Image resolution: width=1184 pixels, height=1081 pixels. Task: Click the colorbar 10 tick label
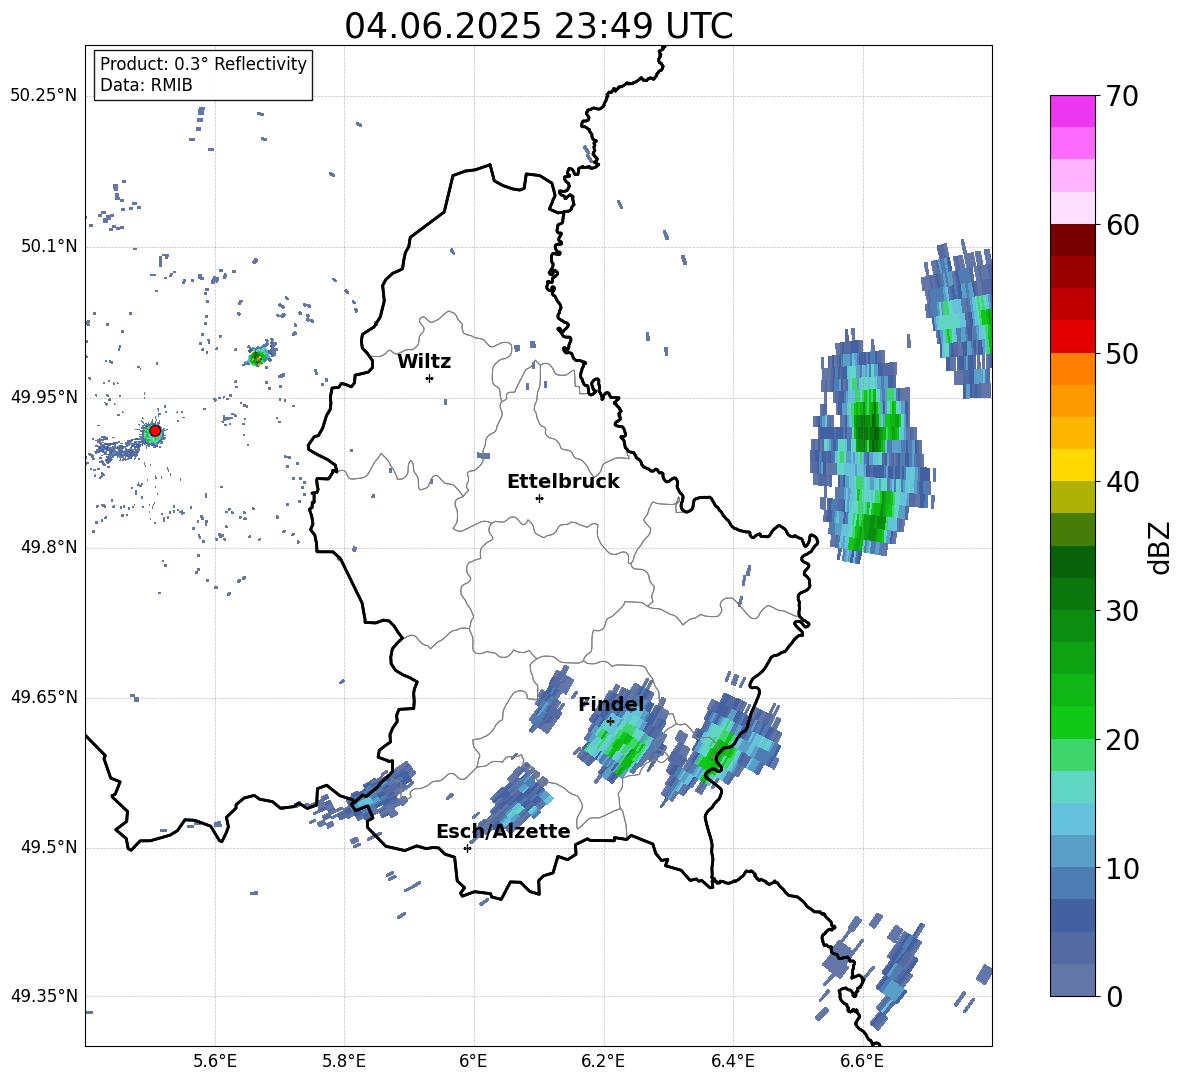[1122, 869]
